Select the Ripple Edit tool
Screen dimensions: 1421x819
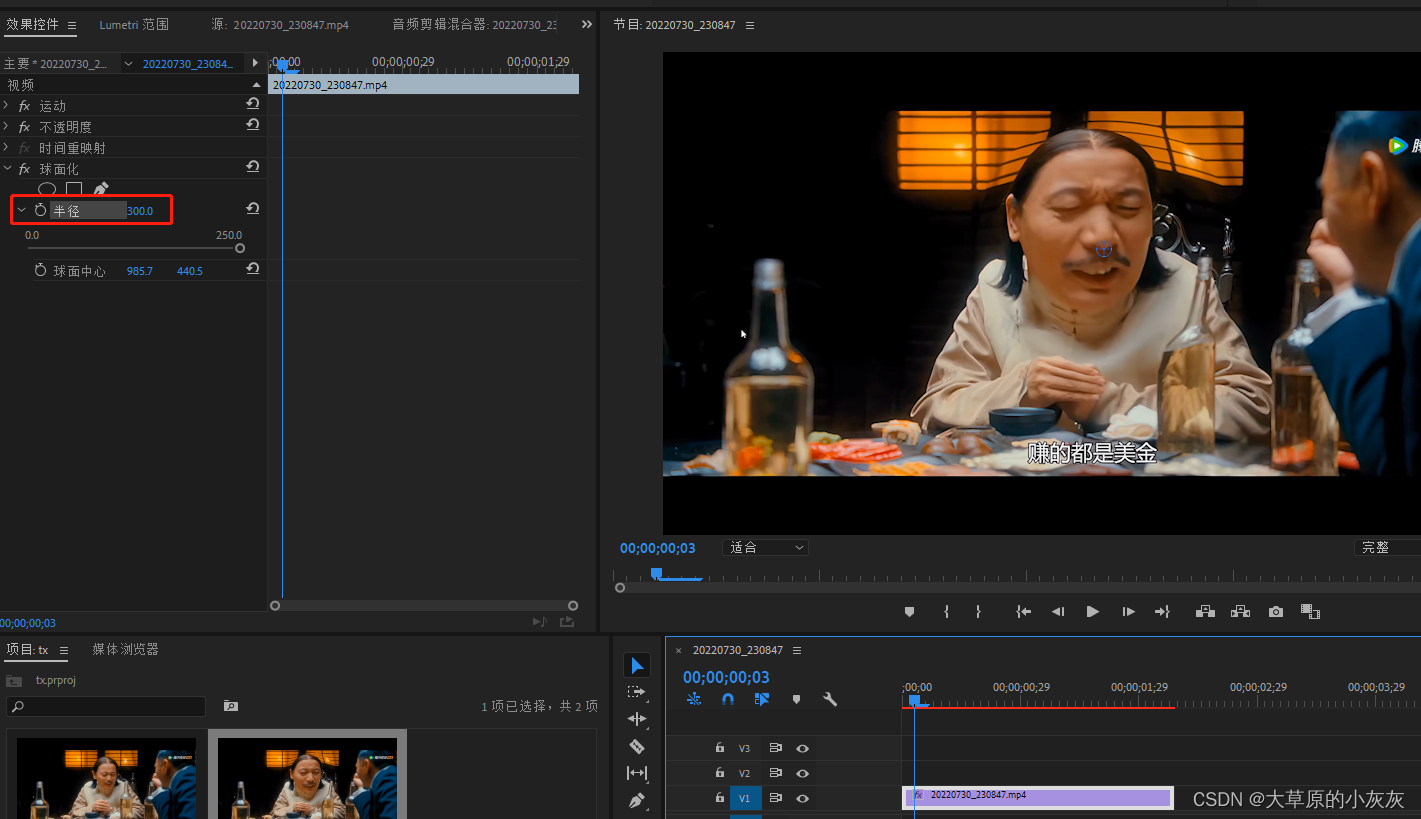pyautogui.click(x=637, y=719)
